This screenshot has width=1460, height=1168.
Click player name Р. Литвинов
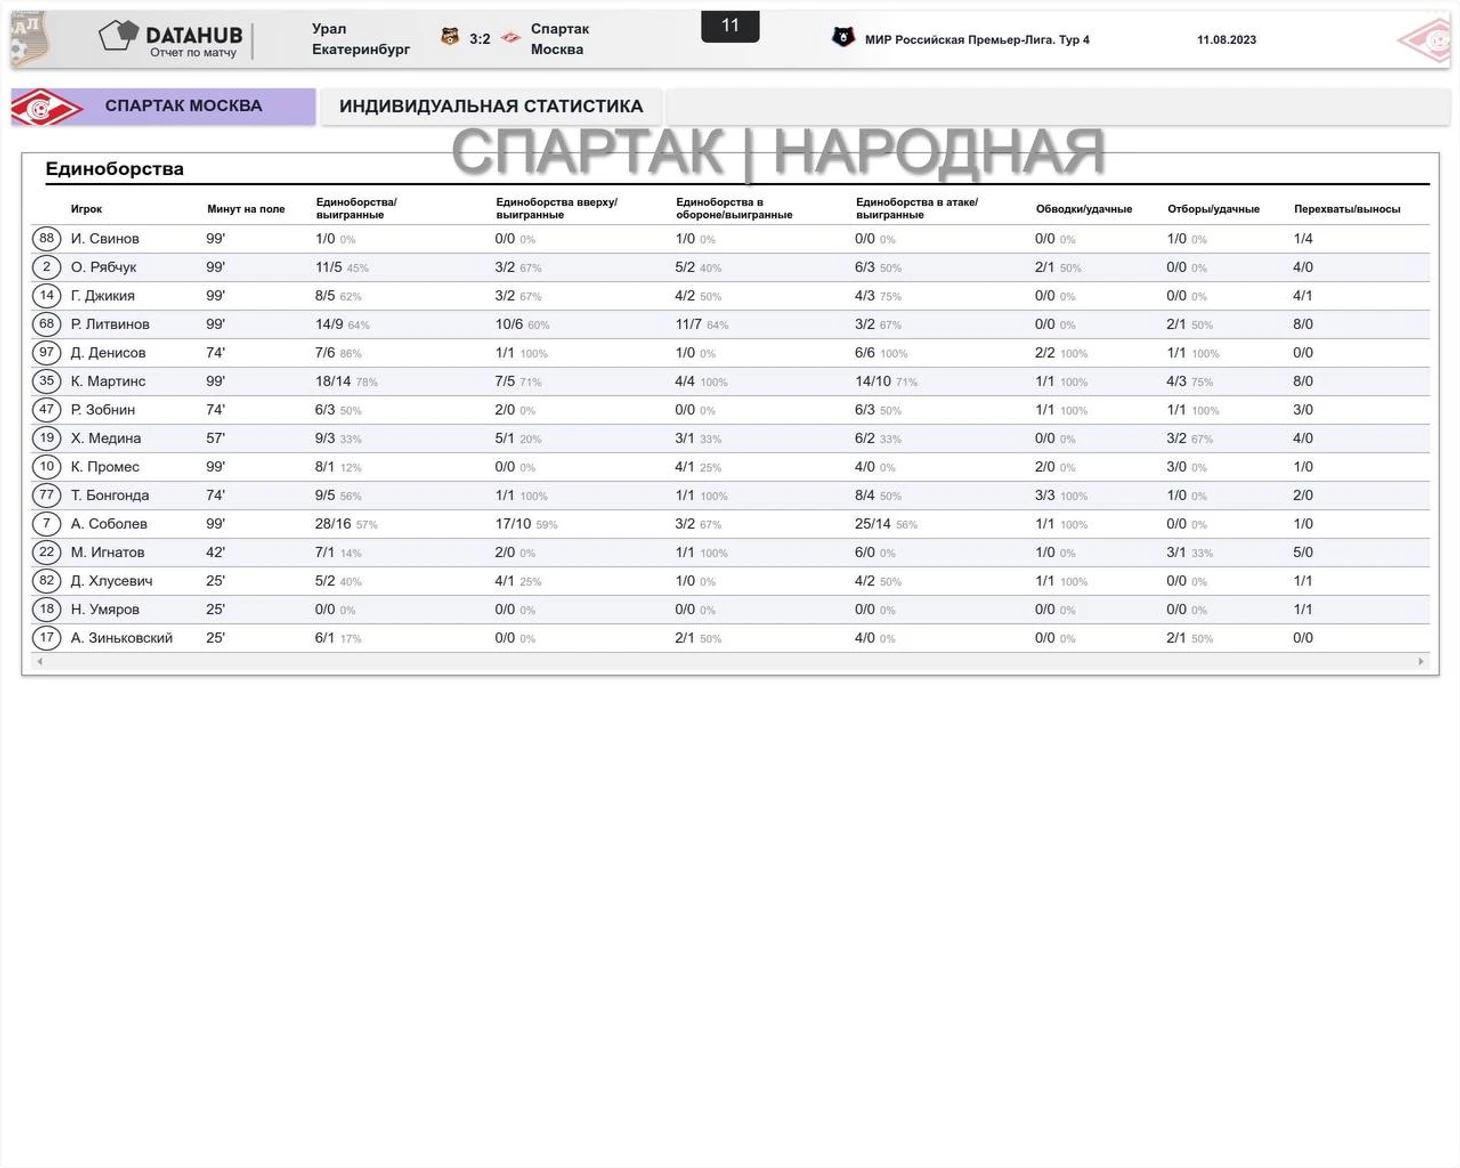click(110, 324)
